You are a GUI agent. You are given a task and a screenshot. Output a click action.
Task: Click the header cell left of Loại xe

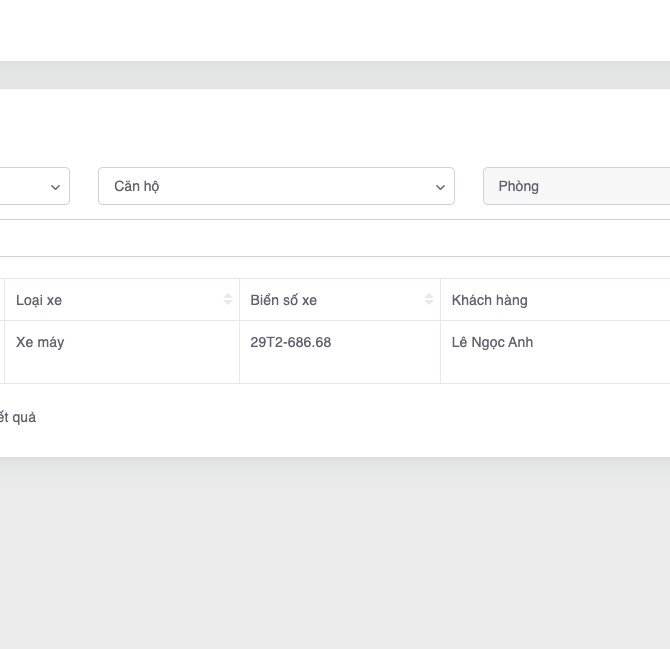pos(2,300)
